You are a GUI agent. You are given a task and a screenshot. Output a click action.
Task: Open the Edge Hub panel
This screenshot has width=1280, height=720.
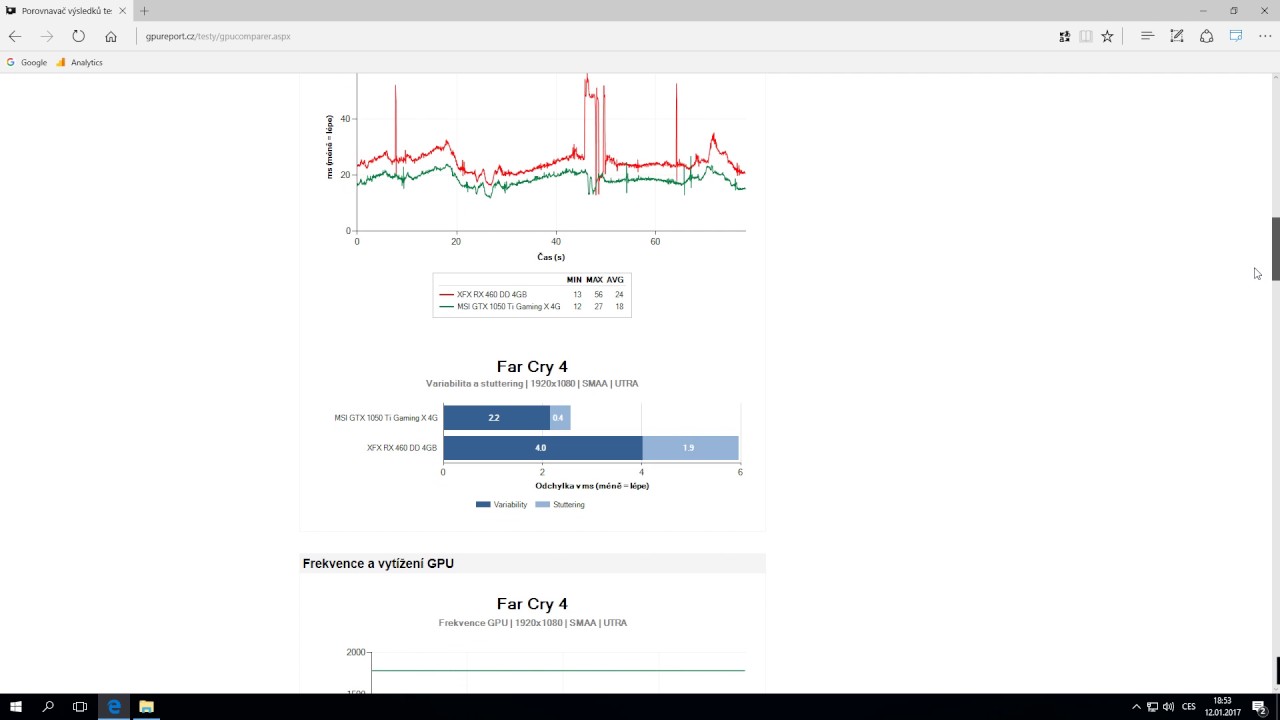coord(1147,36)
